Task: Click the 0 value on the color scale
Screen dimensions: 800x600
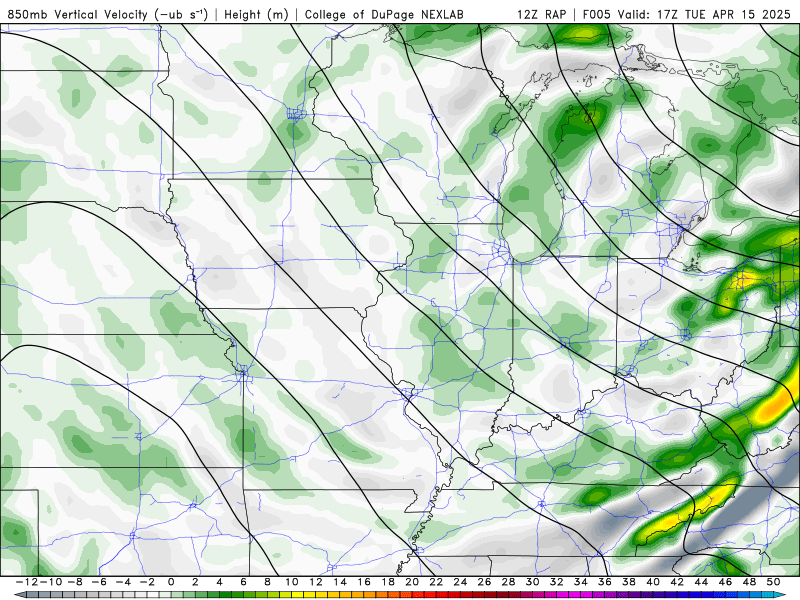Action: click(171, 582)
